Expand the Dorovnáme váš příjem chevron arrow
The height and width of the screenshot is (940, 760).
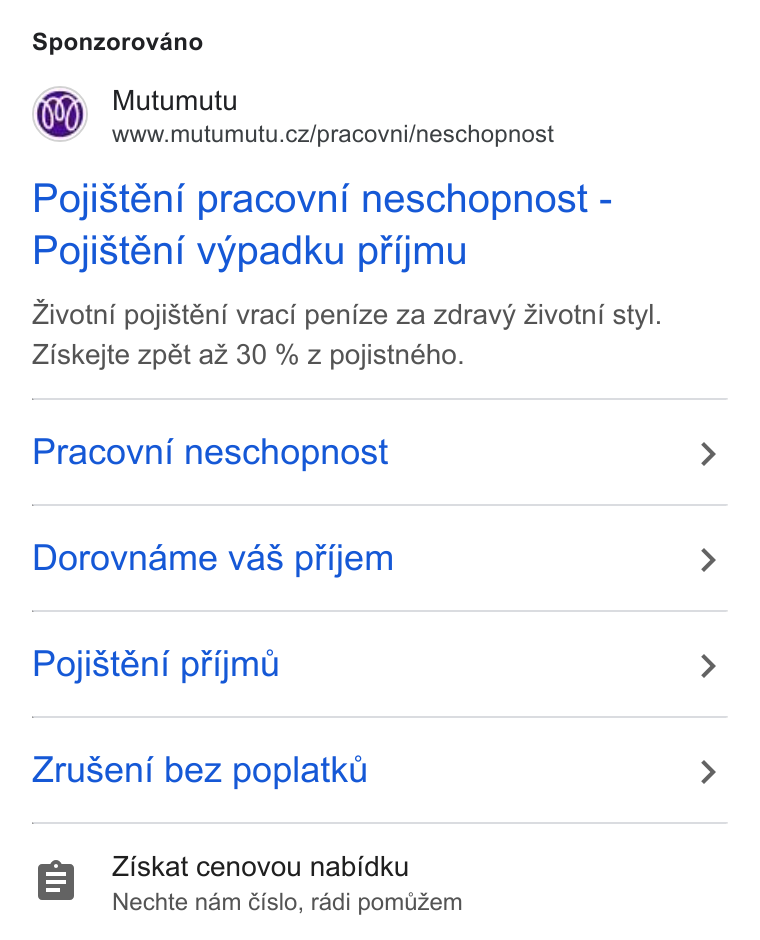coord(708,561)
